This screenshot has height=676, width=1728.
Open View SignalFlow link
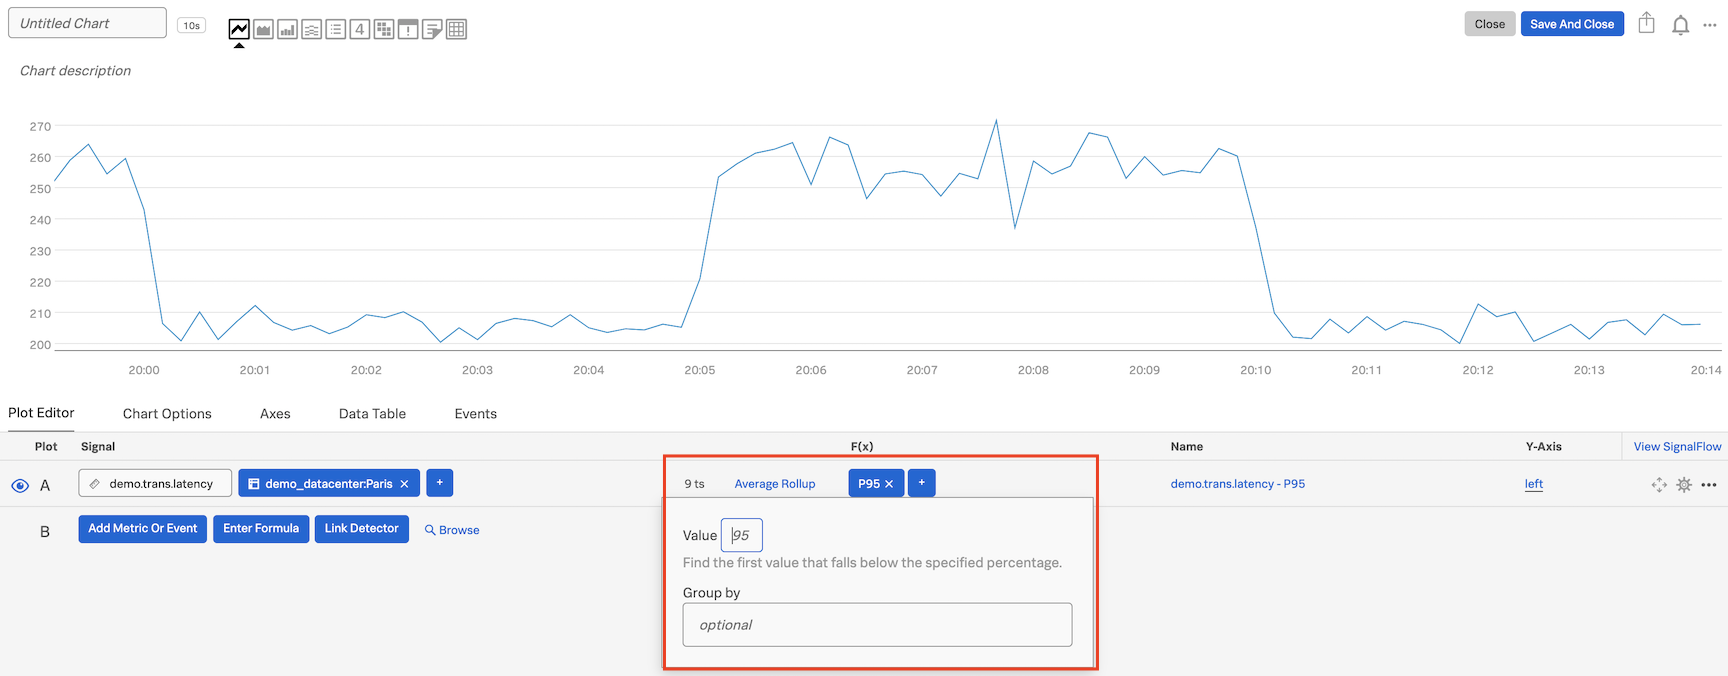click(1677, 447)
